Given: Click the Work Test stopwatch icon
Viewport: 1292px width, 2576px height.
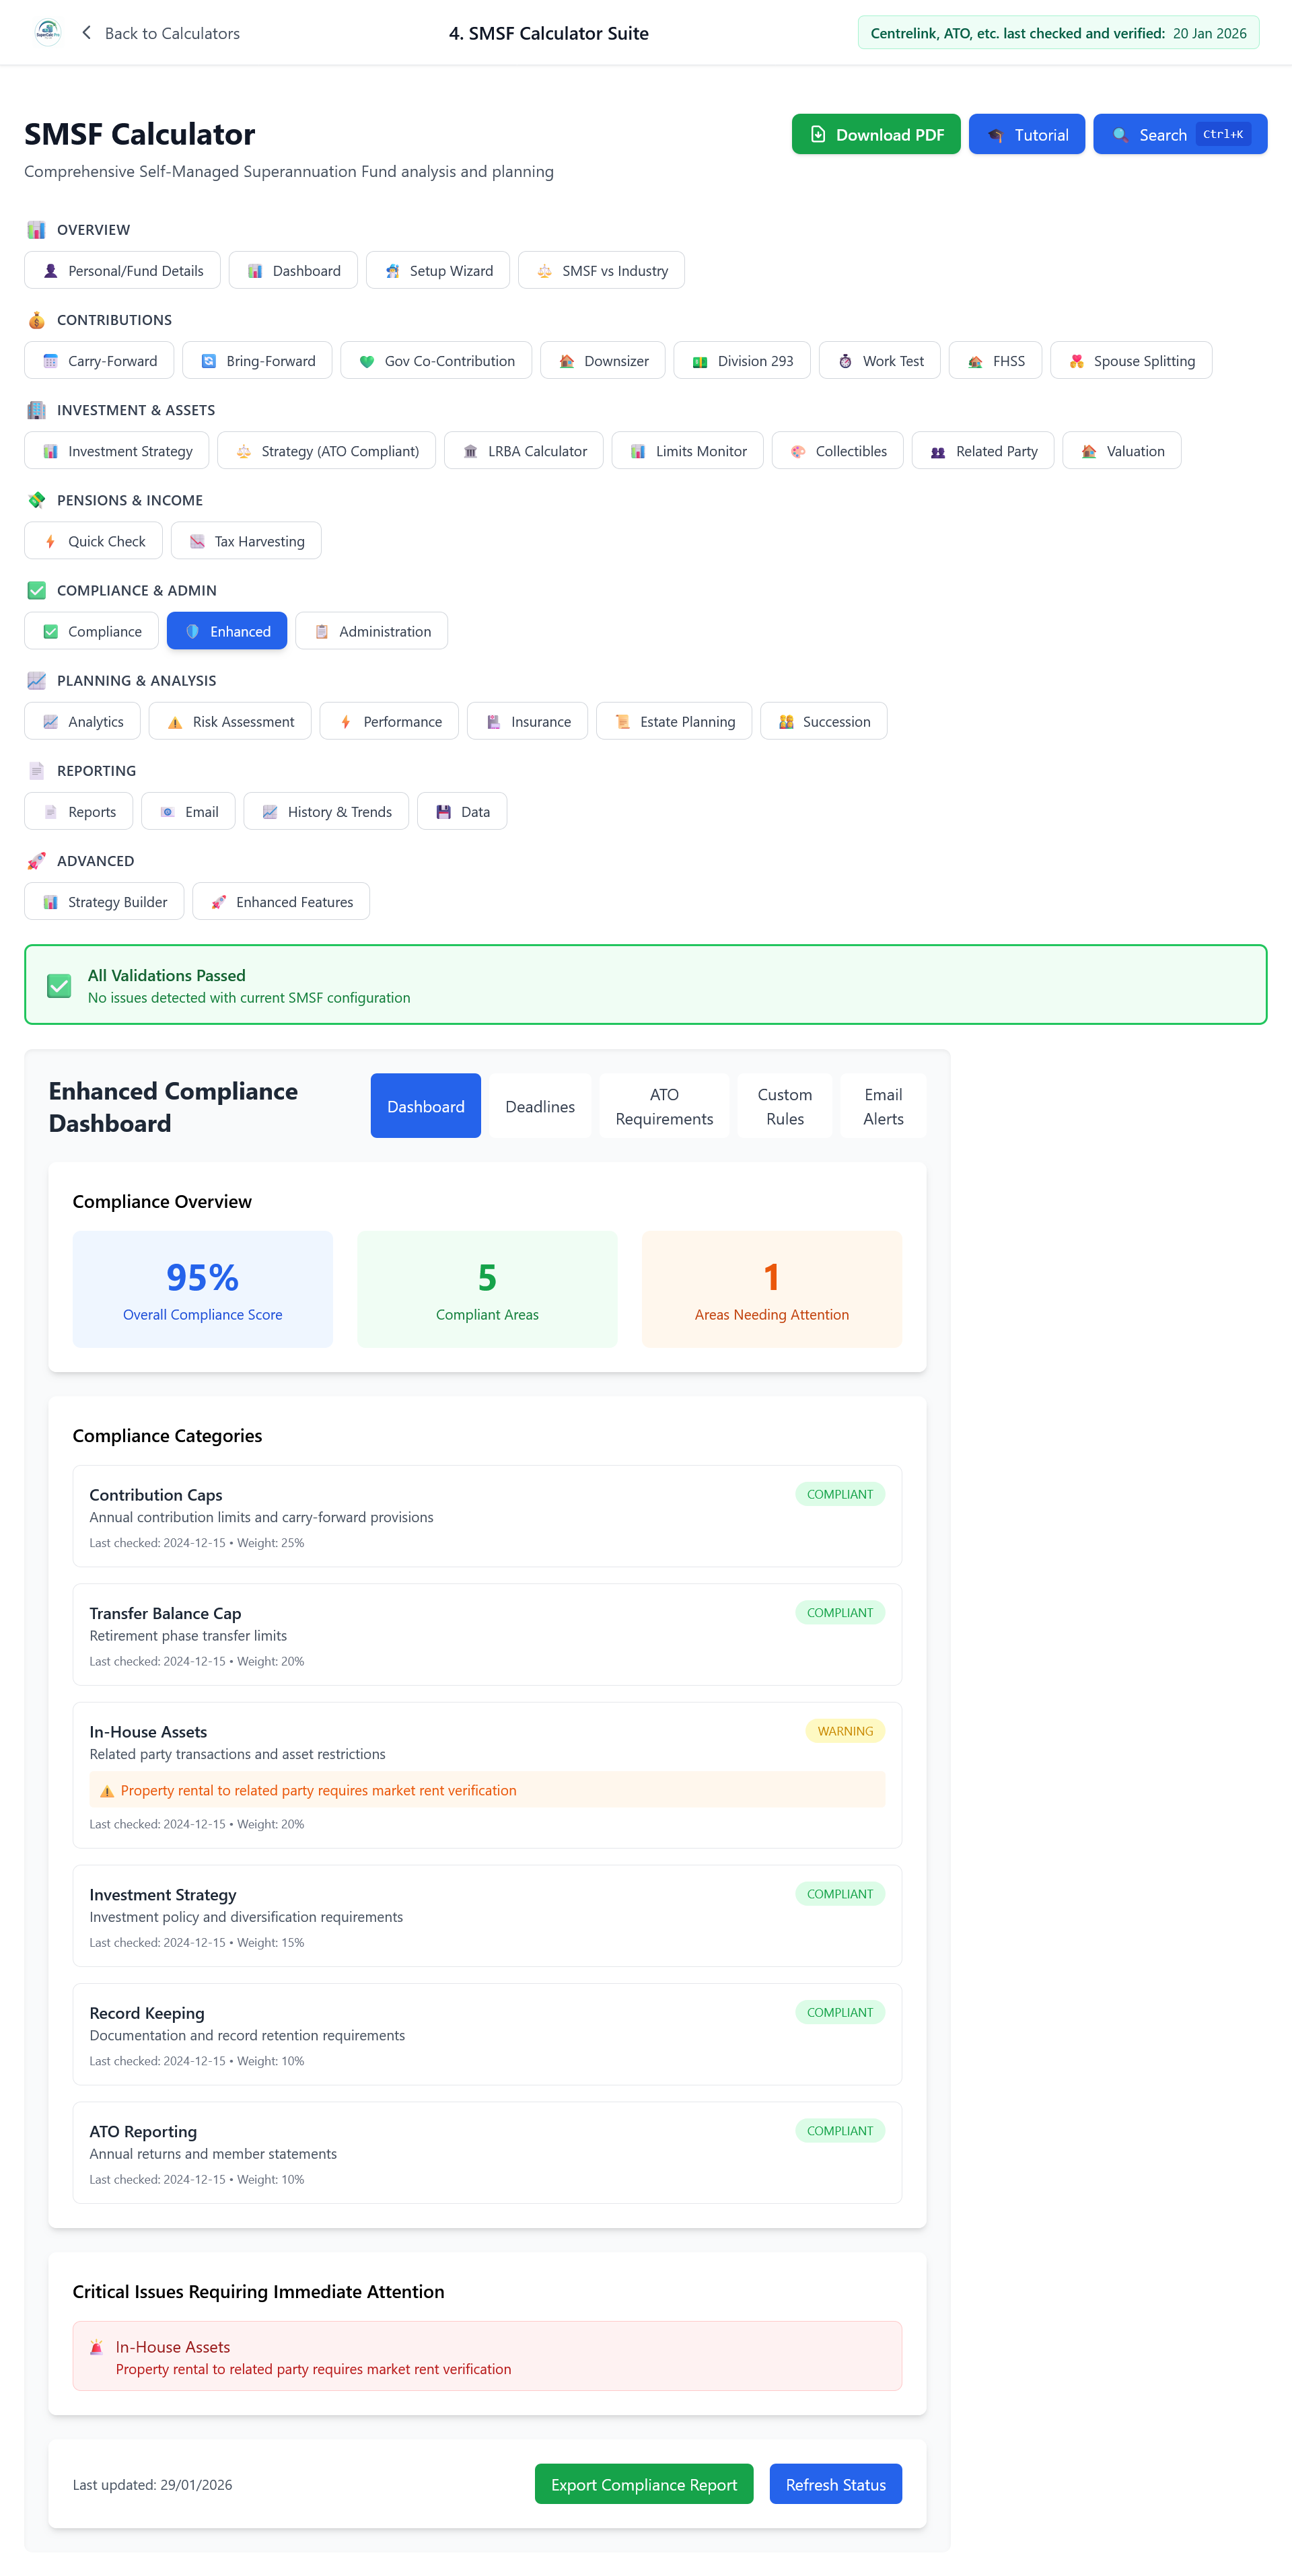Looking at the screenshot, I should [x=845, y=362].
